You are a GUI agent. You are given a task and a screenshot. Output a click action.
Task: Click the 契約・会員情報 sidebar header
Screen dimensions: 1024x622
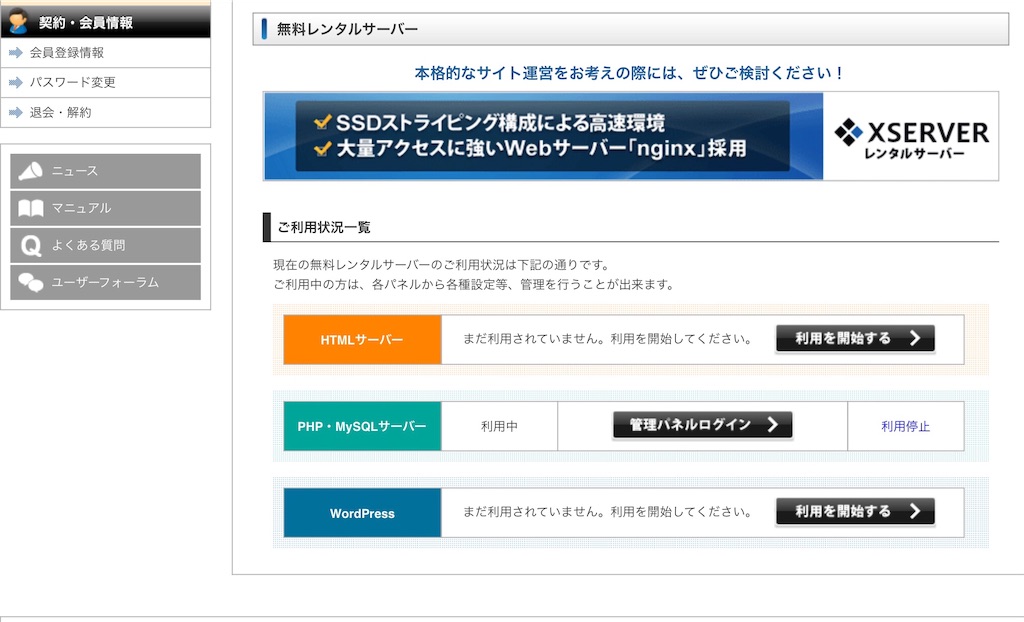106,22
